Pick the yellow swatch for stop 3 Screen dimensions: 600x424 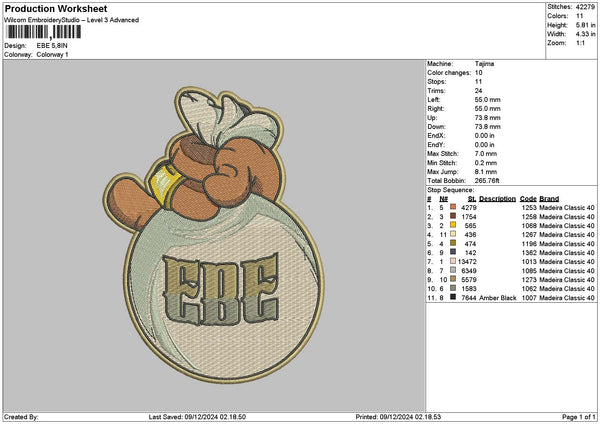point(452,224)
